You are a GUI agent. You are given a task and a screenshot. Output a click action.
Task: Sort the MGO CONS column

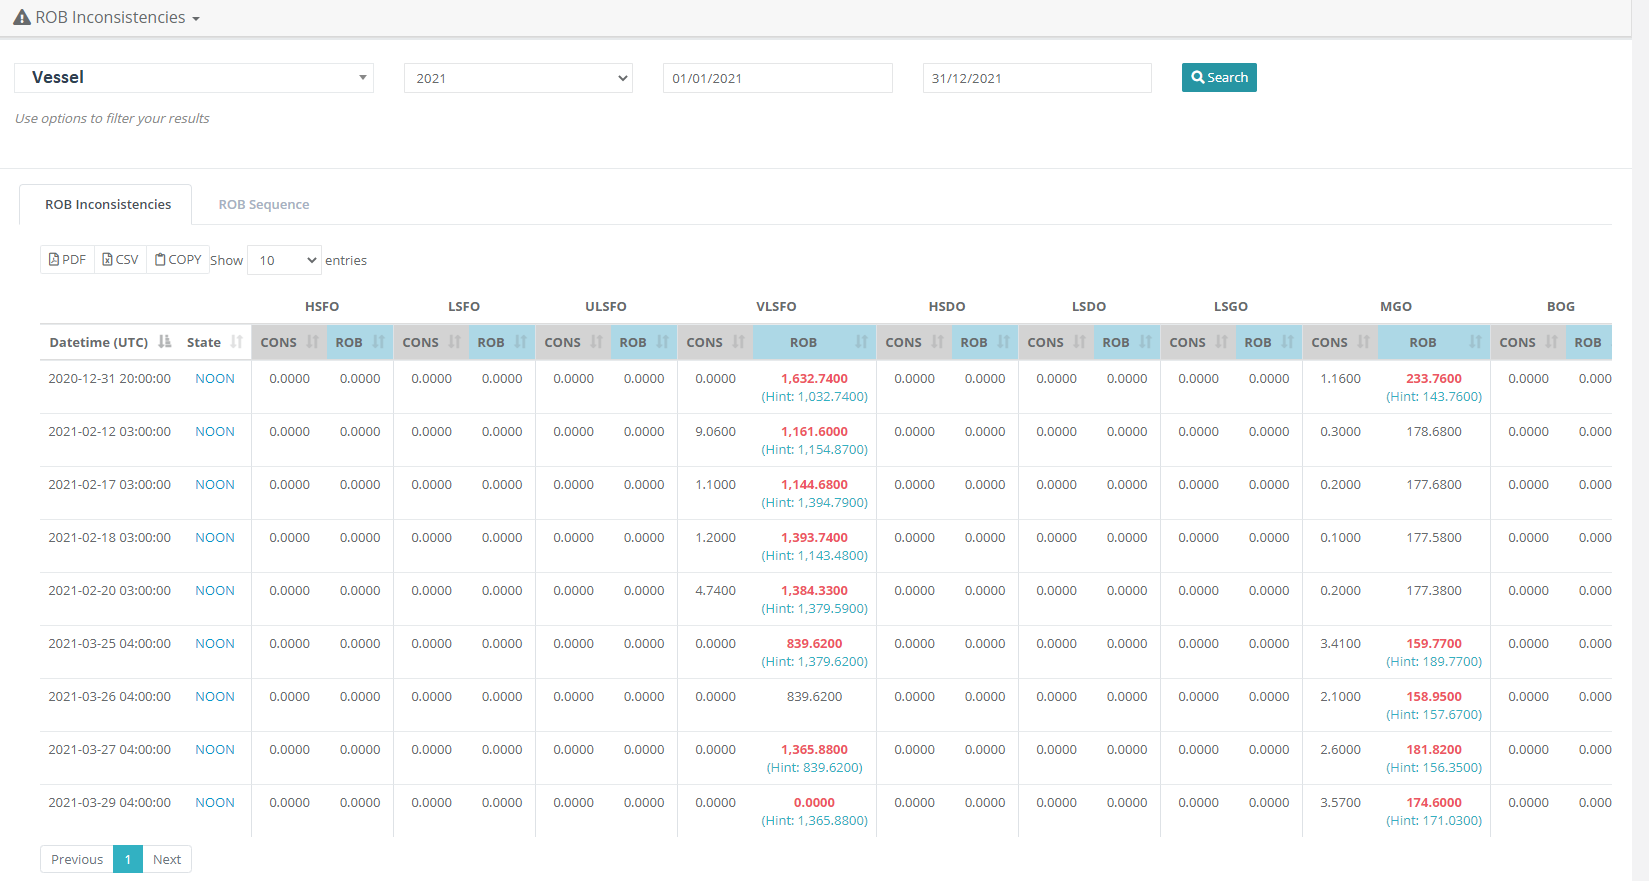[x=1340, y=342]
